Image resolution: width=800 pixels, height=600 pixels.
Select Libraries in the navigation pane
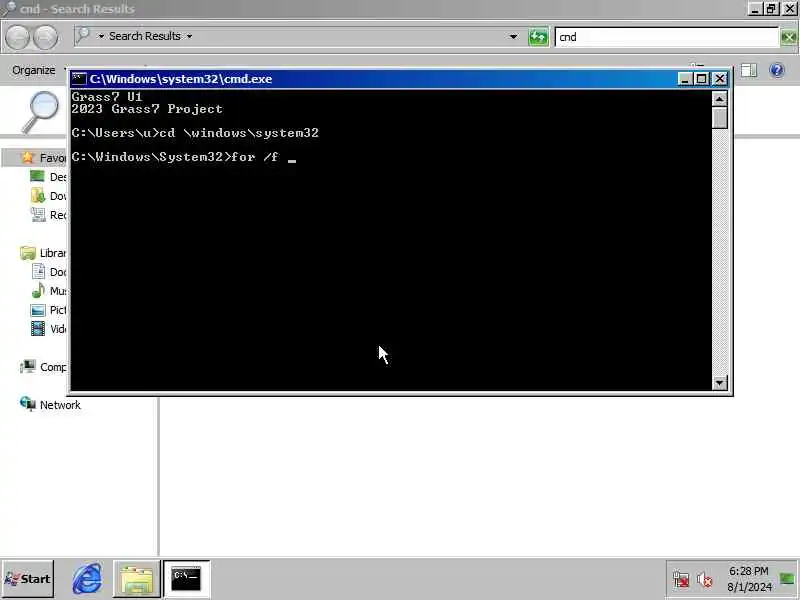(43, 253)
